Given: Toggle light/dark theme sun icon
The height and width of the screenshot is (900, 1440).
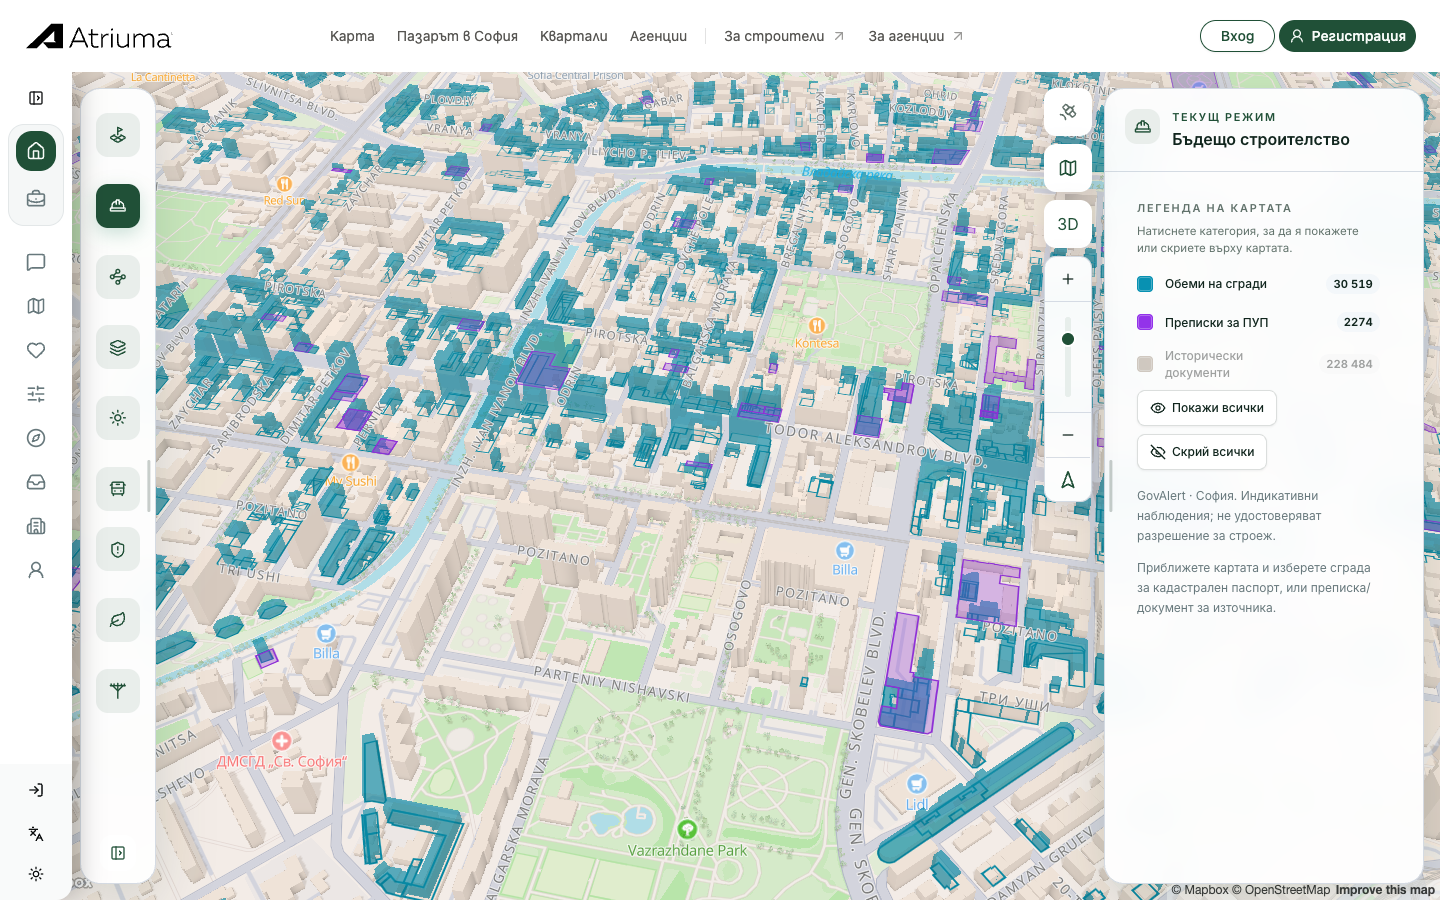Looking at the screenshot, I should point(36,874).
